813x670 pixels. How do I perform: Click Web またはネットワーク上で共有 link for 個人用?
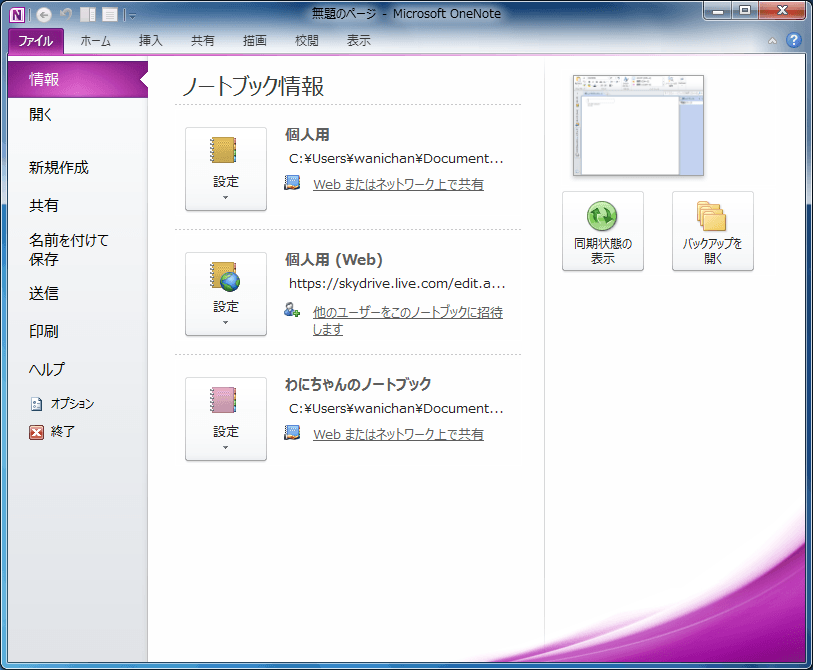(398, 184)
